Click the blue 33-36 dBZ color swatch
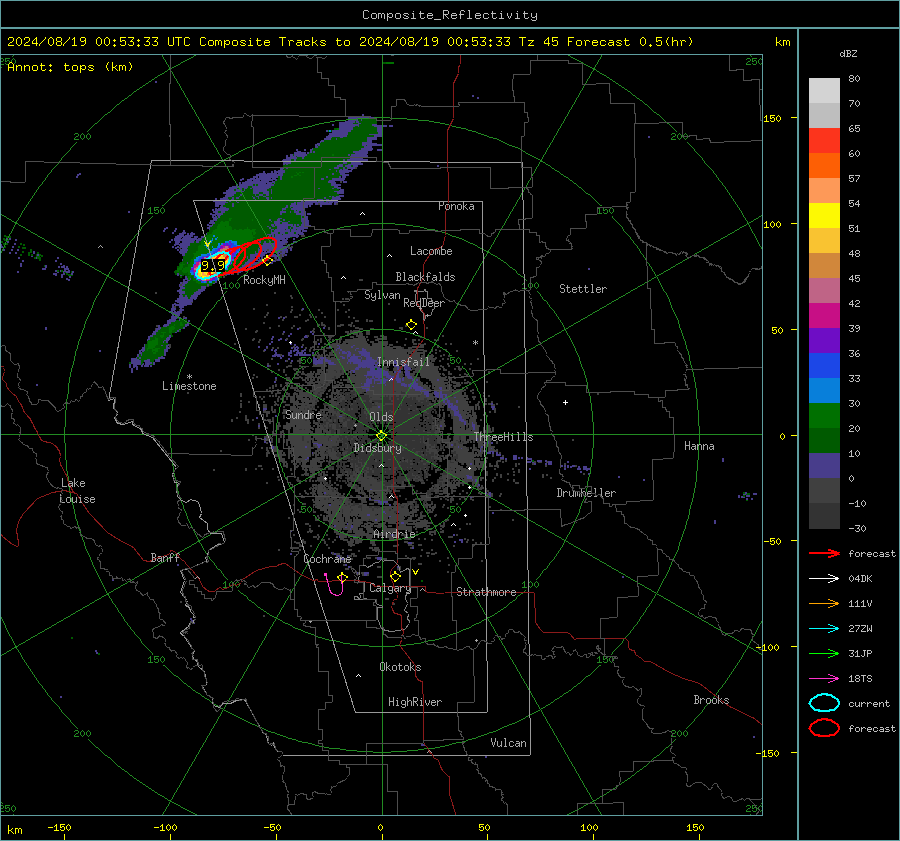The image size is (900, 841). point(824,366)
